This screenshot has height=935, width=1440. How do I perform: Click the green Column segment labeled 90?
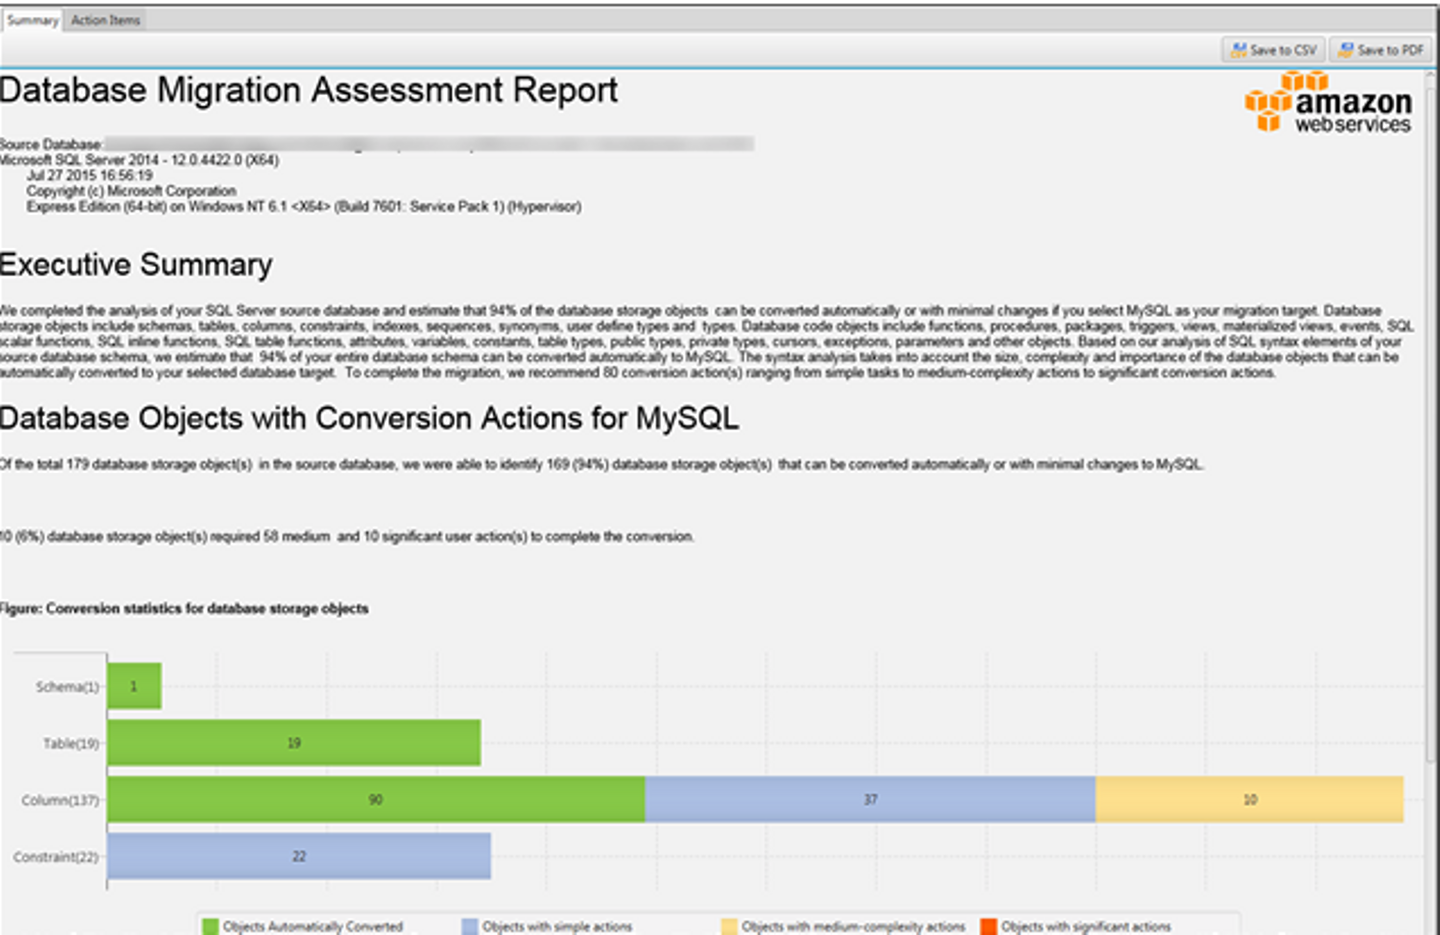(x=376, y=800)
